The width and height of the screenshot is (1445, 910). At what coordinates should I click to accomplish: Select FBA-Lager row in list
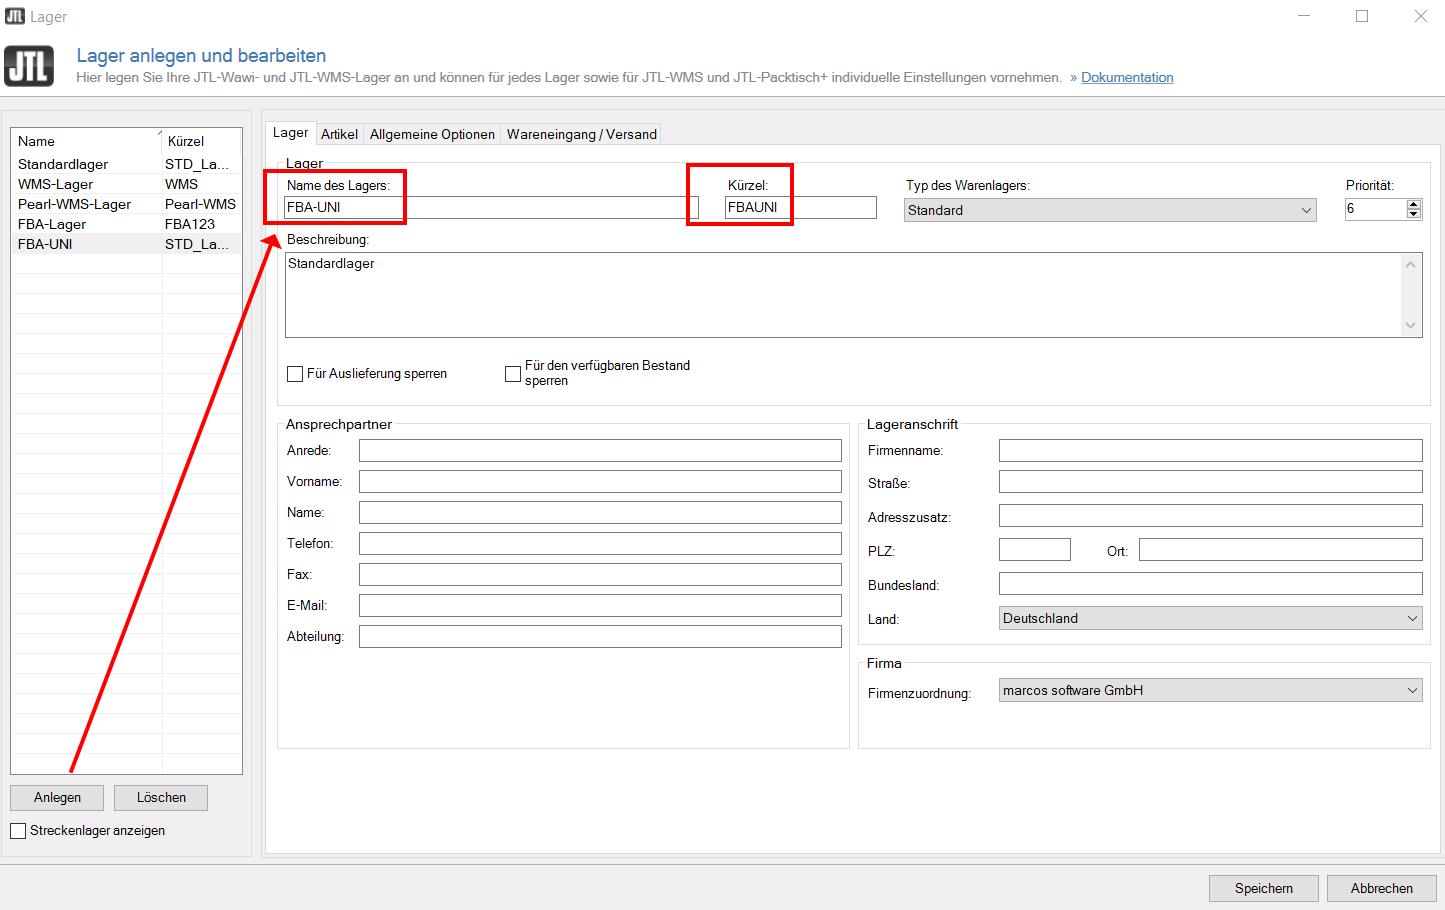126,224
